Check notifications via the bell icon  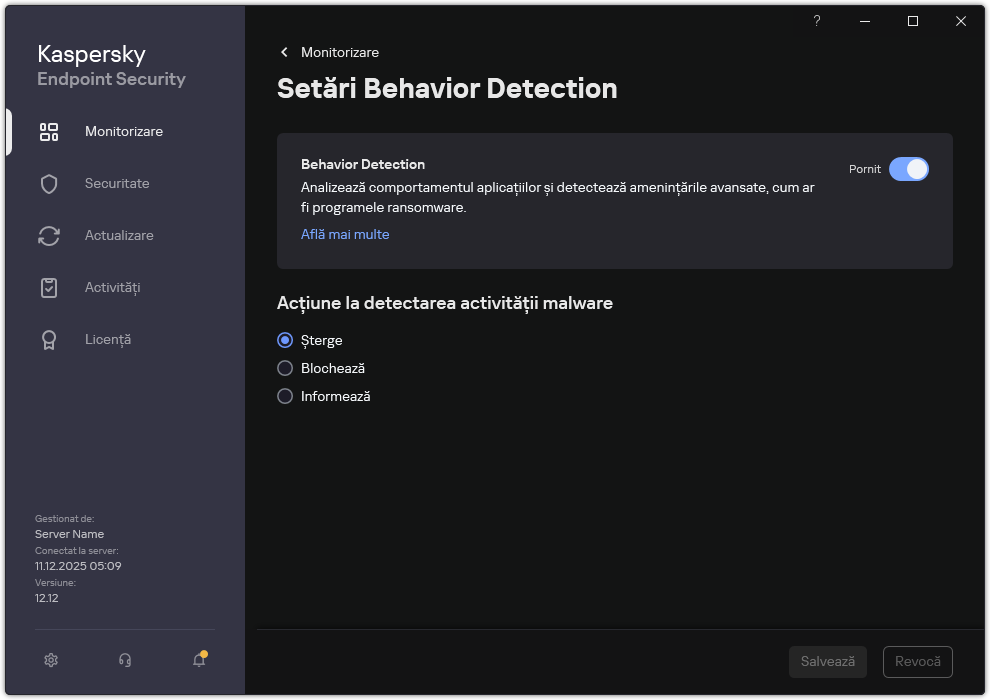198,660
